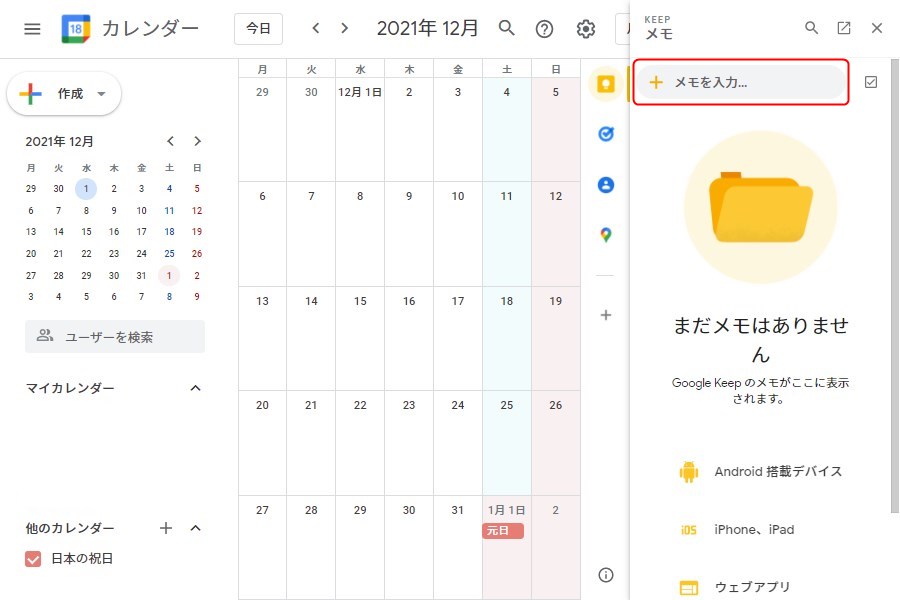Create a new list with checkbox icon
This screenshot has height=600, width=900.
pyautogui.click(x=870, y=82)
